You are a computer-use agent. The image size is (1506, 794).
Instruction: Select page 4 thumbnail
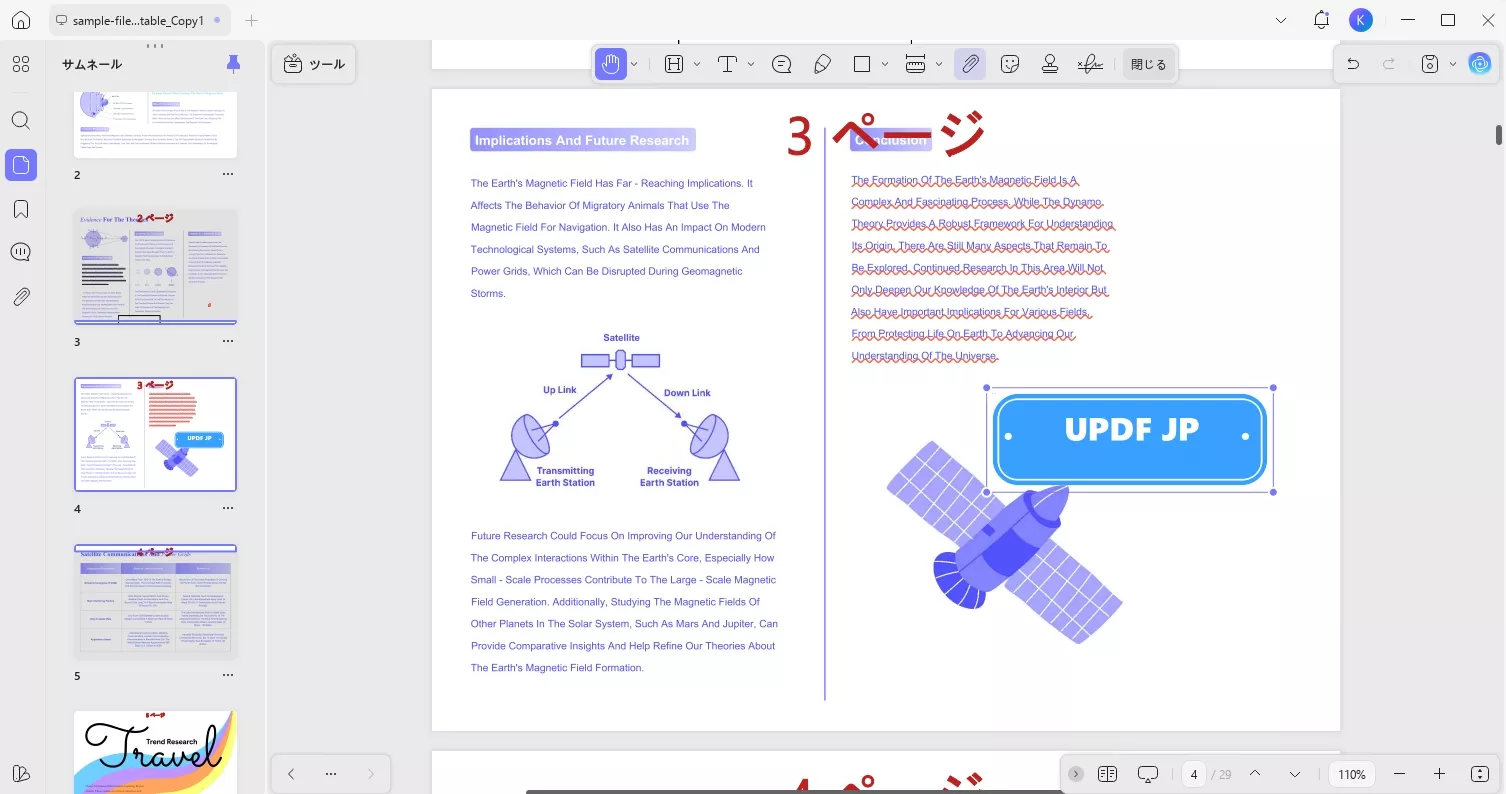click(156, 434)
